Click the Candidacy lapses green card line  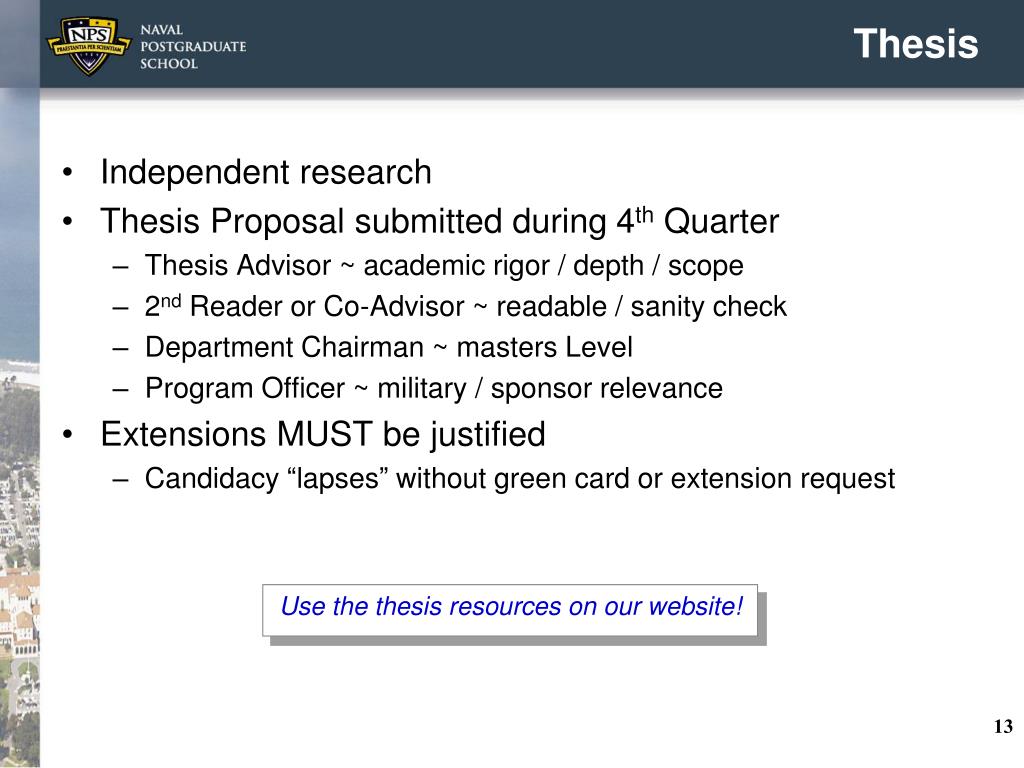pyautogui.click(x=520, y=479)
